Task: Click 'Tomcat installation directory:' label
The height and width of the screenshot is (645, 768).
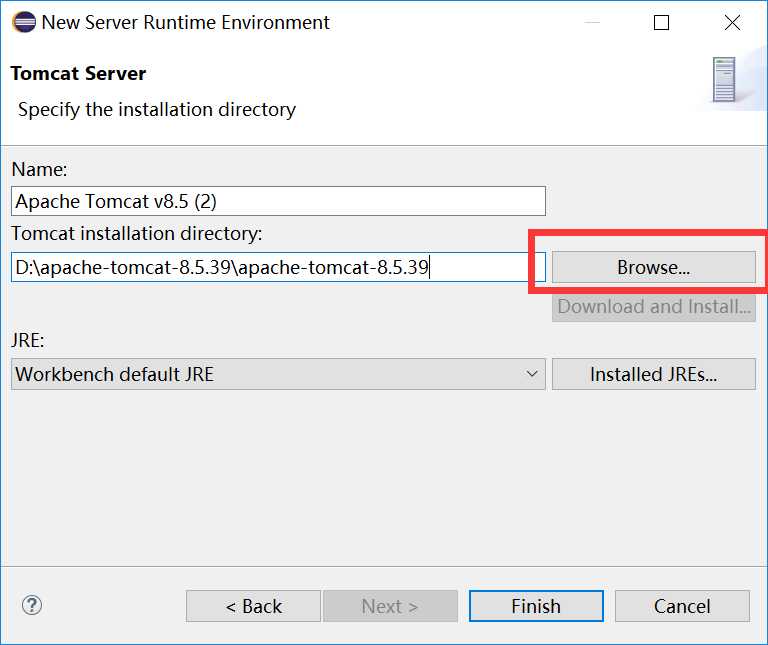Action: pos(137,234)
